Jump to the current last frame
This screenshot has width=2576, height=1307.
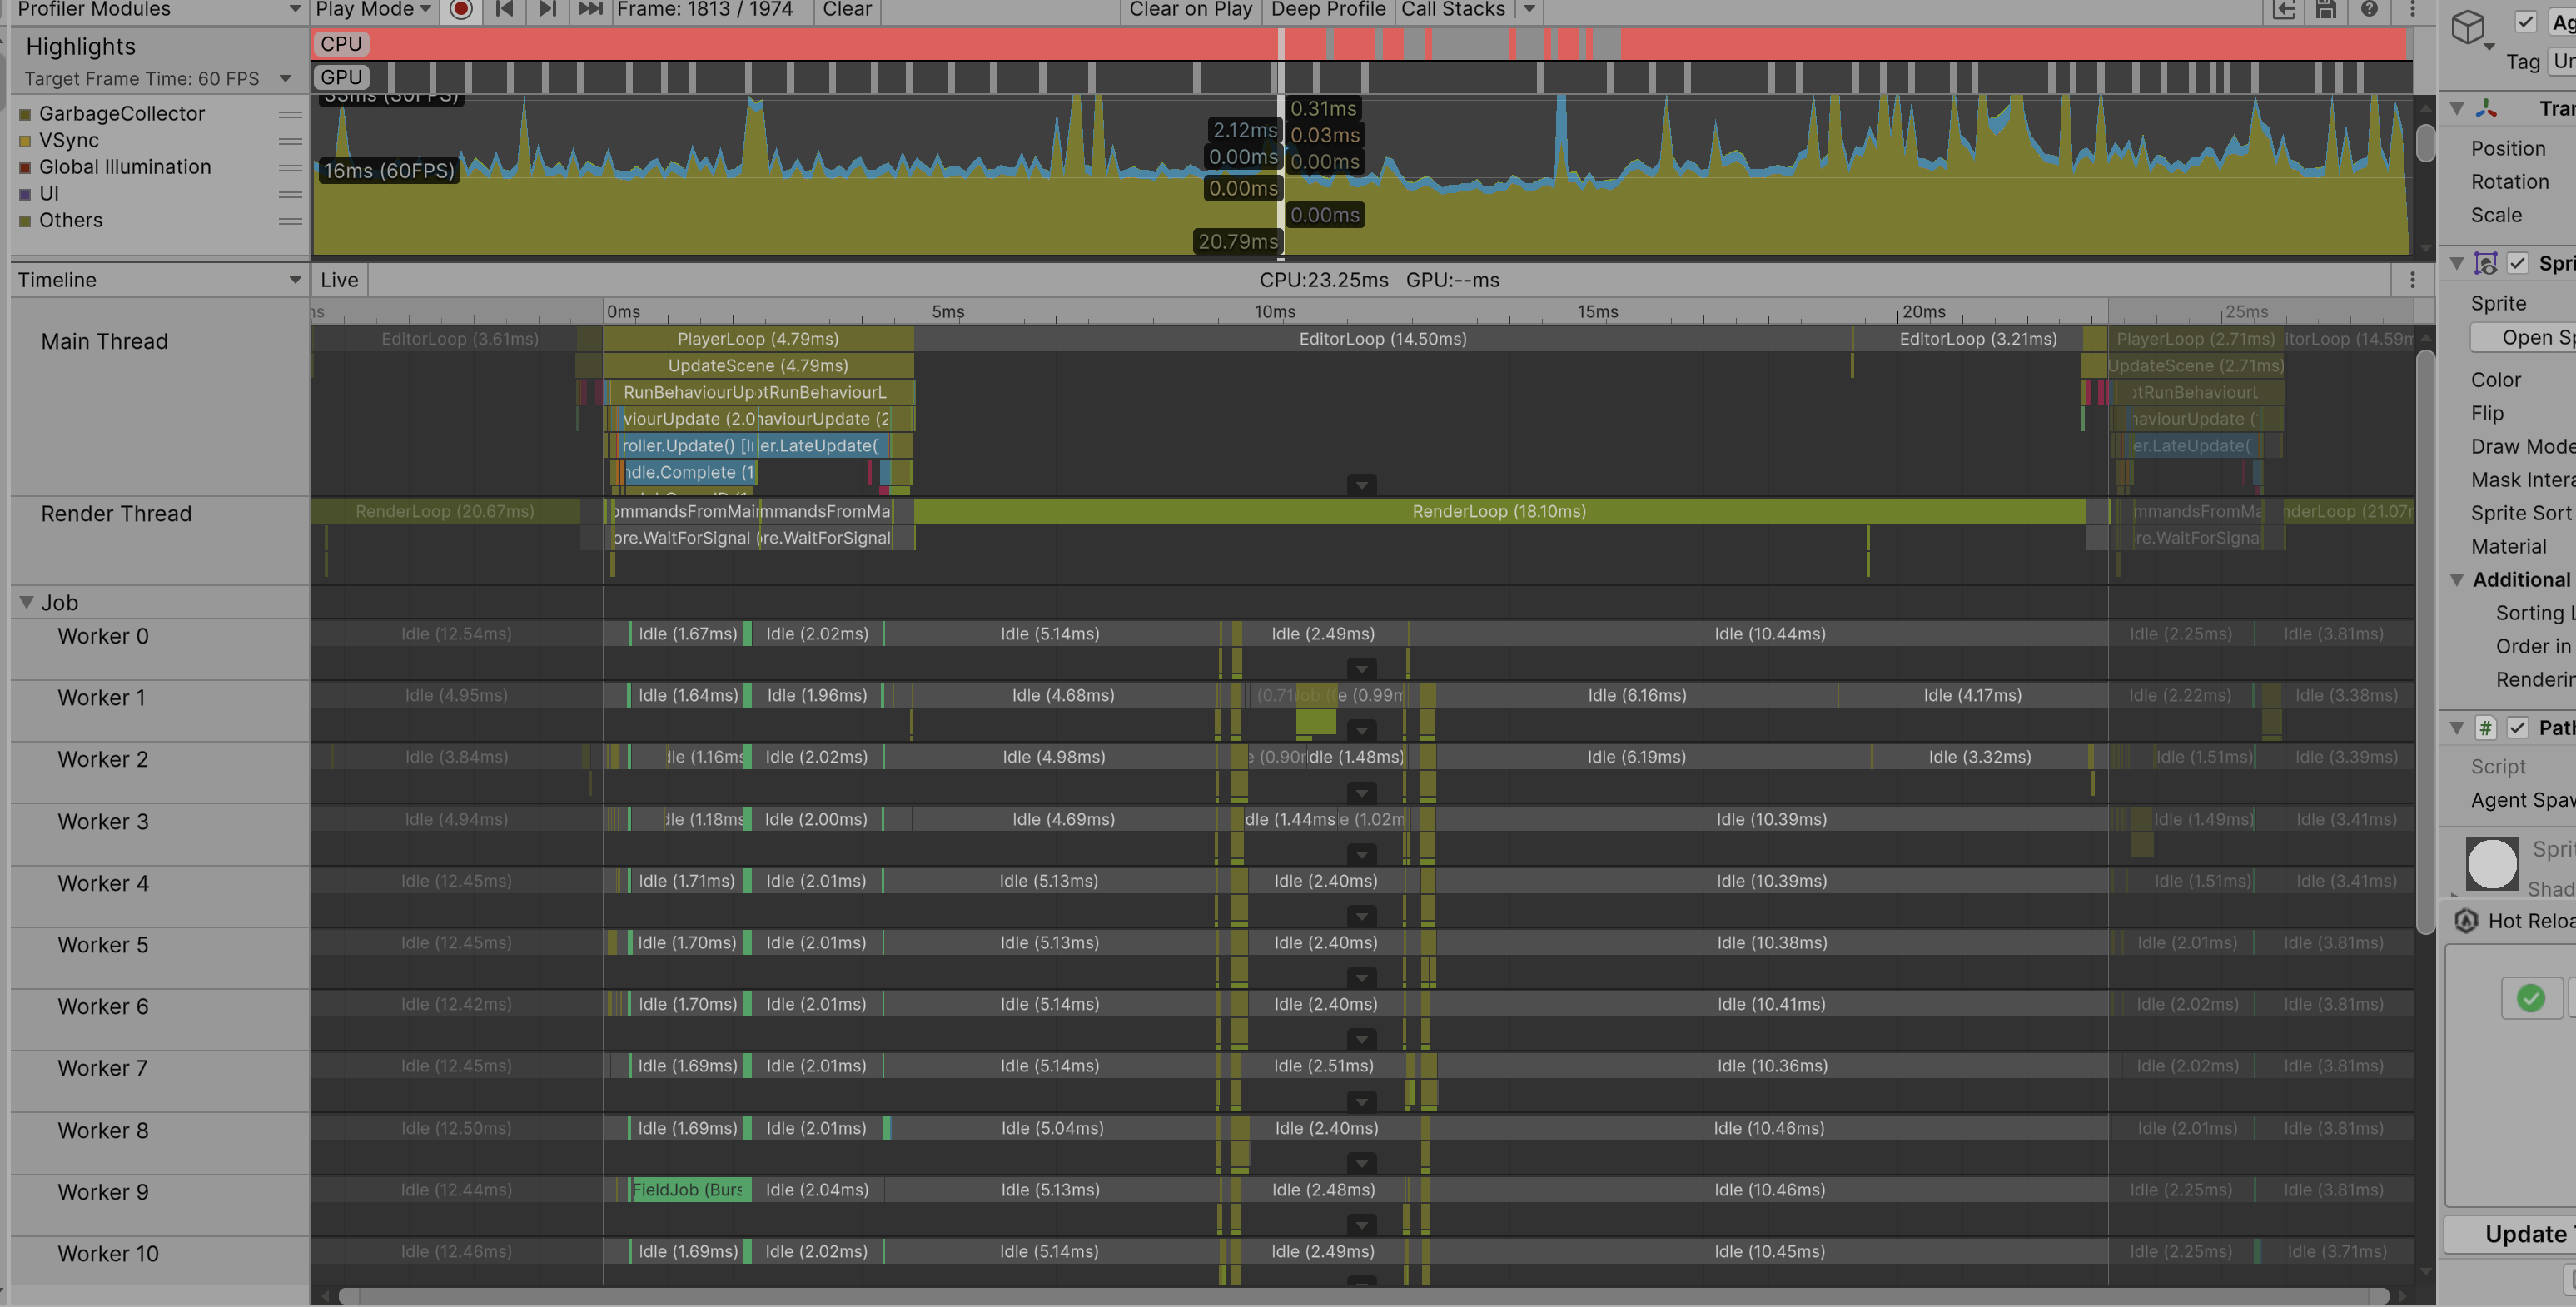591,9
